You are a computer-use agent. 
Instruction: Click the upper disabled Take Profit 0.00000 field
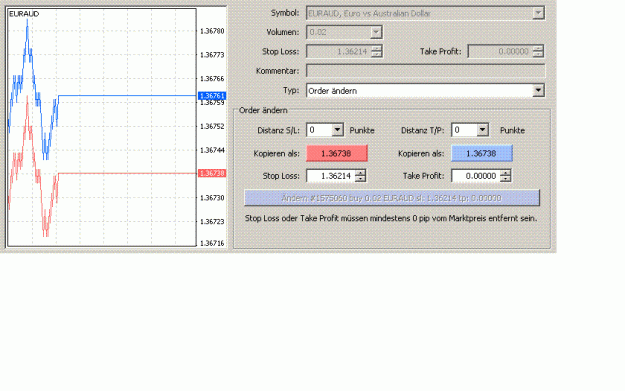point(500,51)
